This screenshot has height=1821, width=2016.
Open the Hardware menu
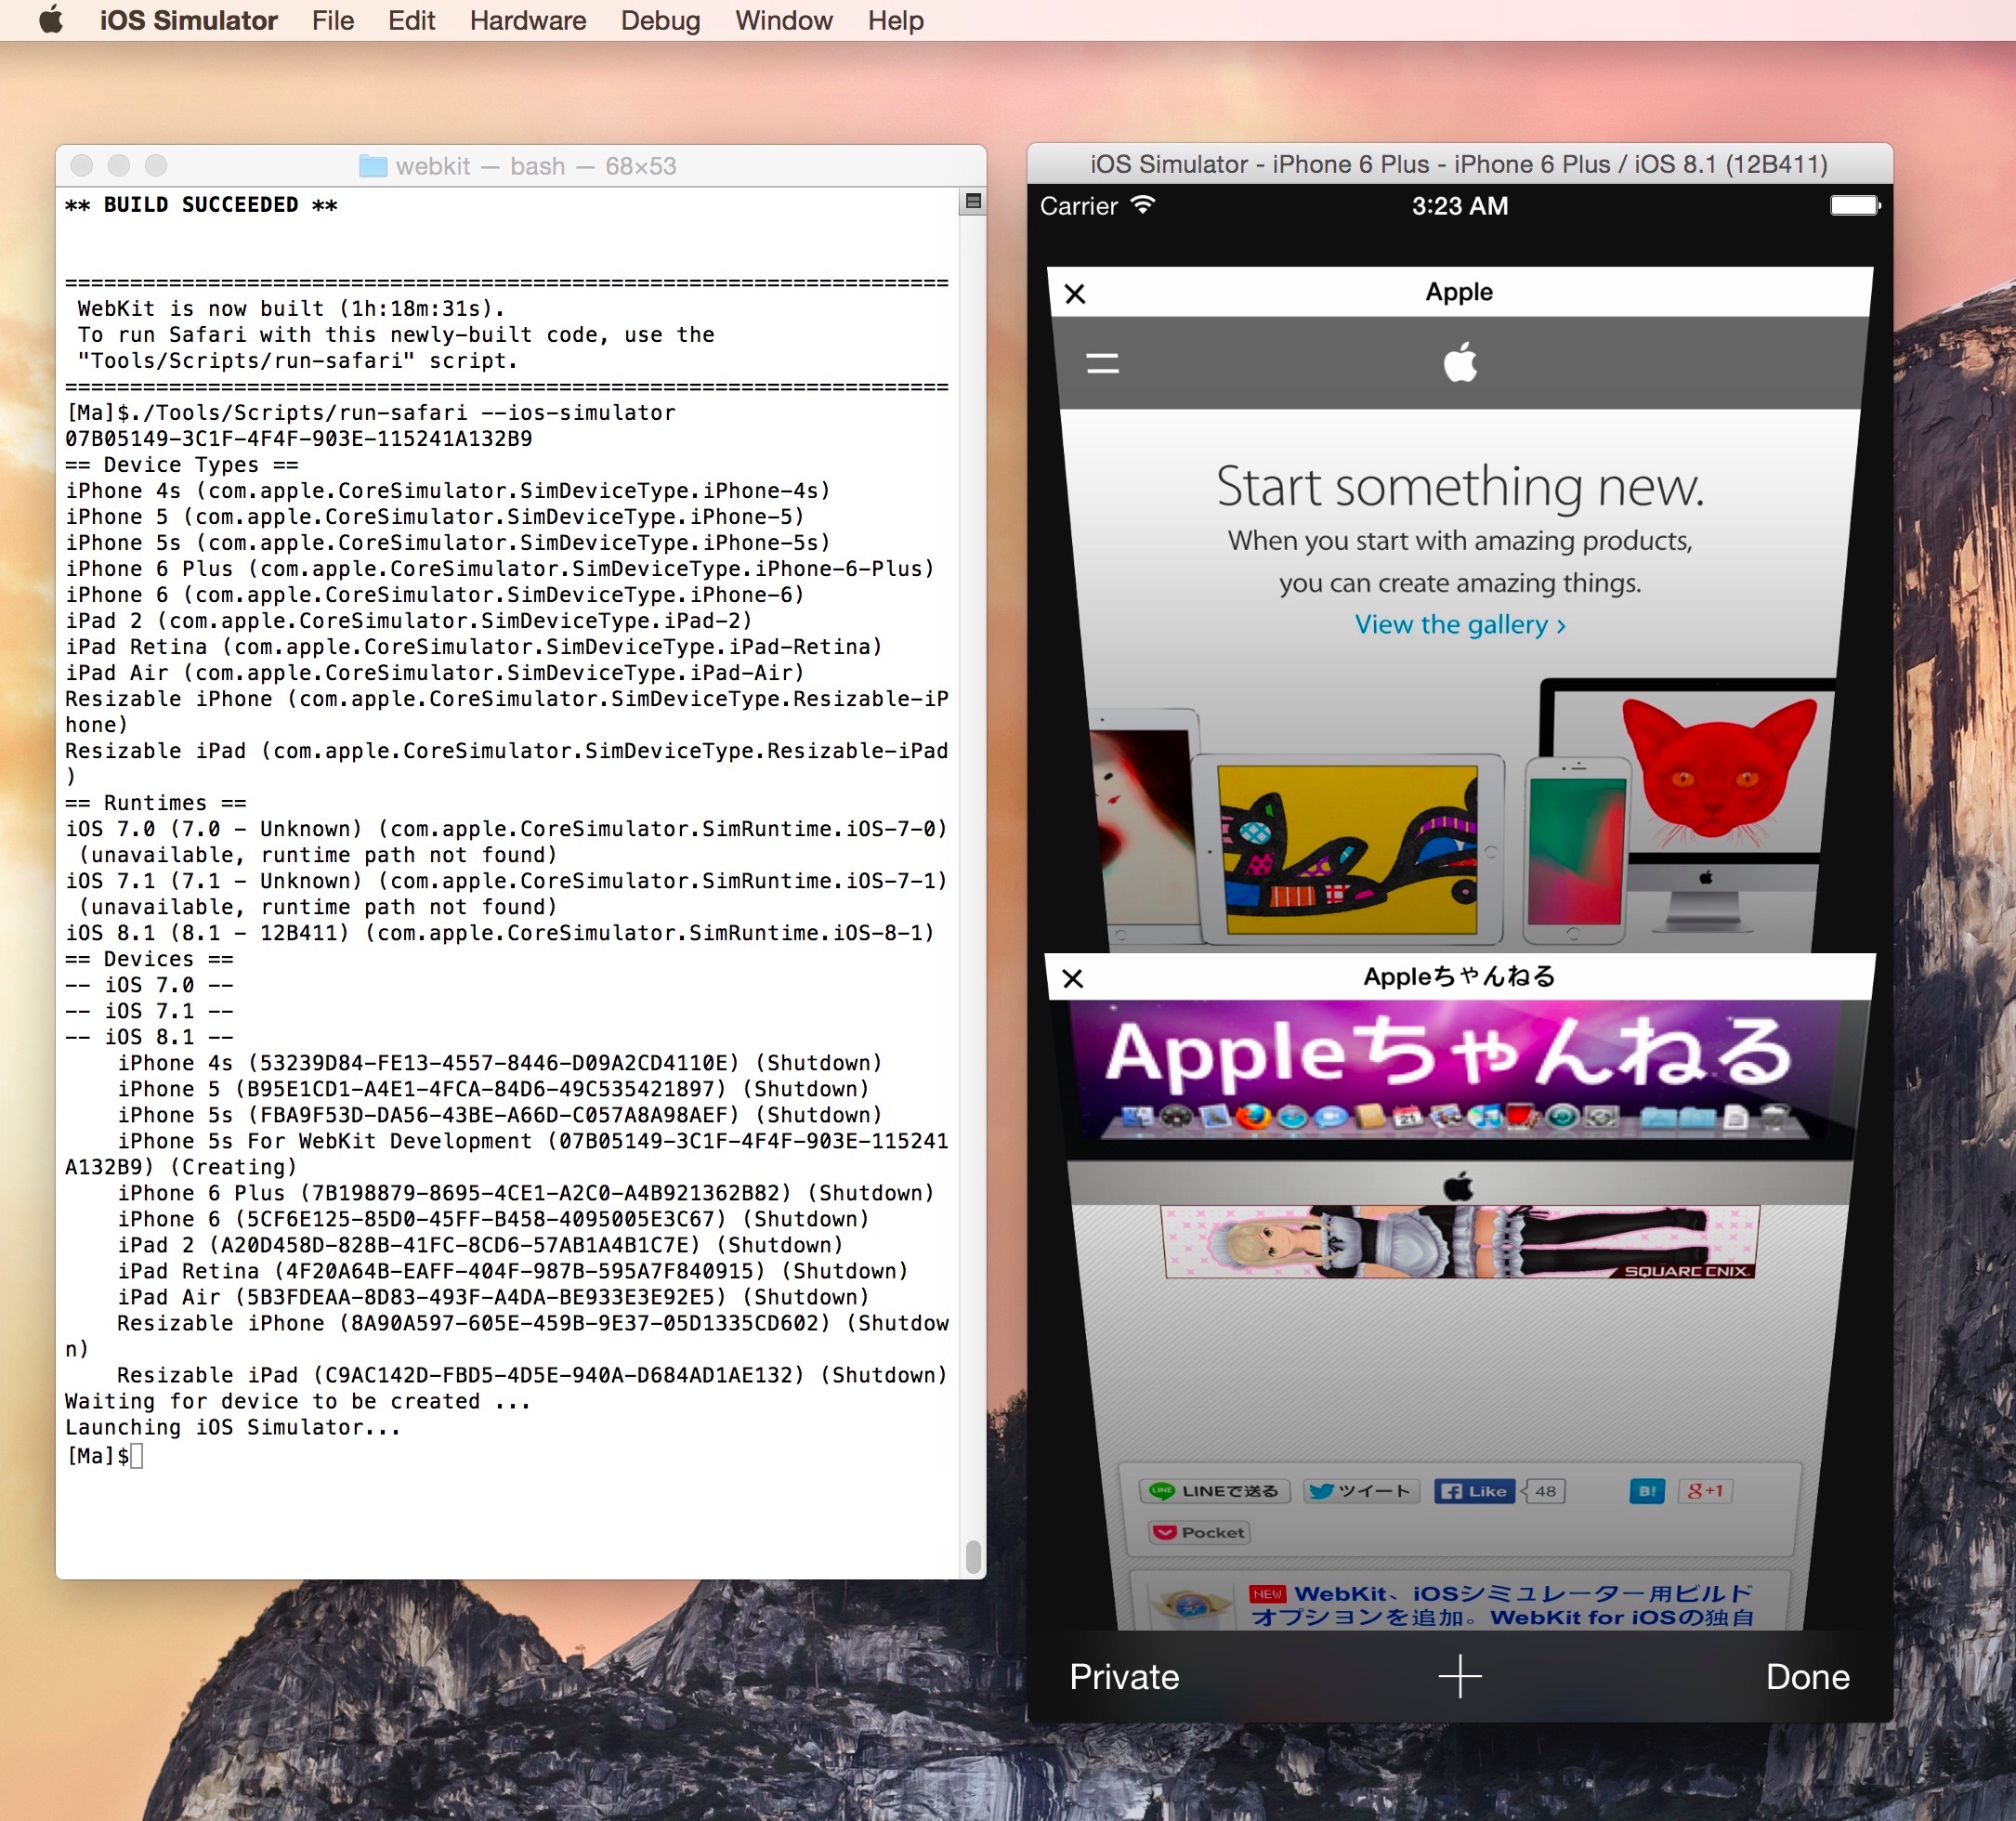pos(528,20)
